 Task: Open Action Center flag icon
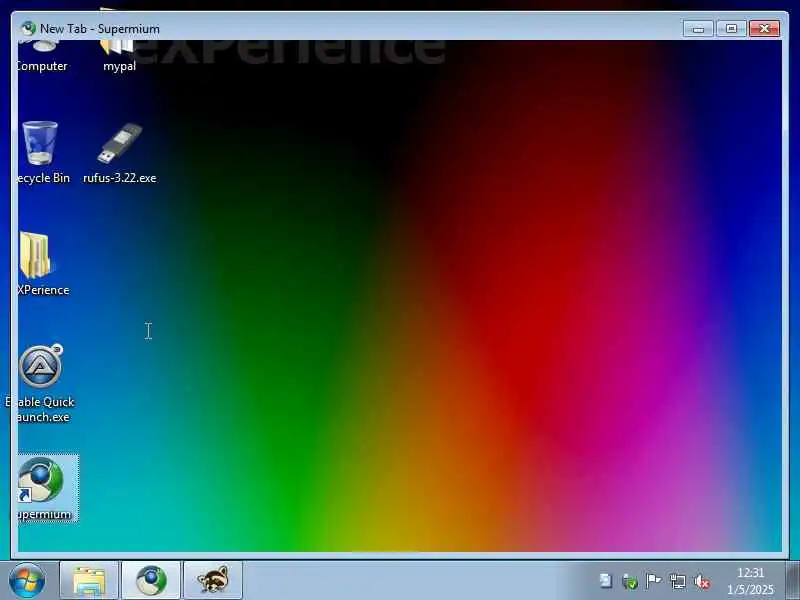click(653, 581)
